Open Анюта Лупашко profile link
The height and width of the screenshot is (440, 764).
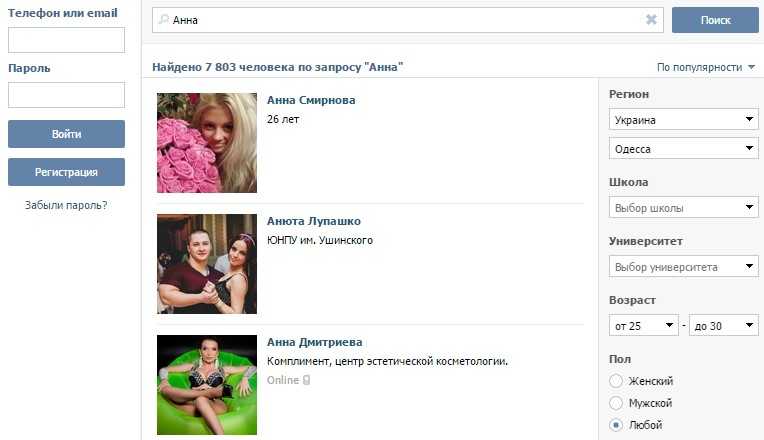tap(314, 221)
